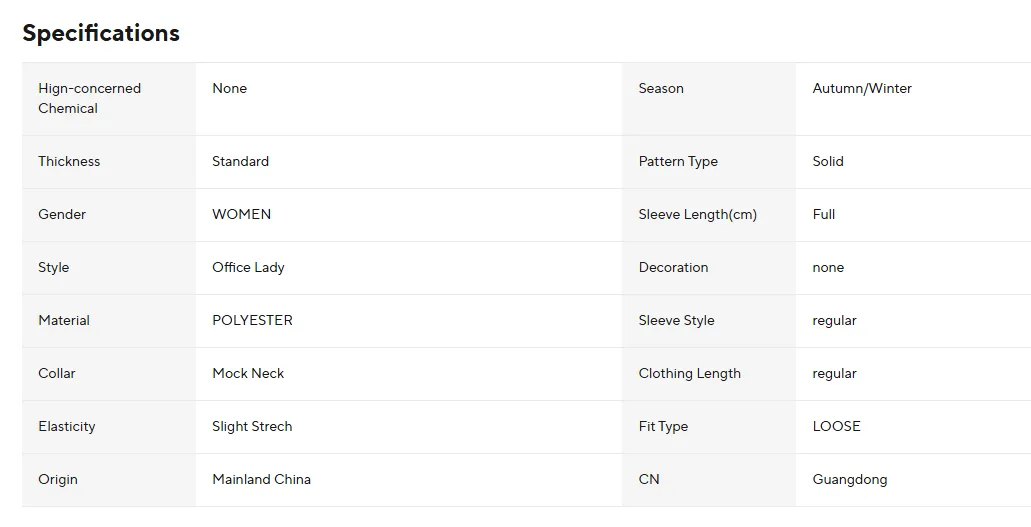This screenshot has height=527, width=1031.
Task: Click the Mock Neck collar value
Action: tap(248, 373)
